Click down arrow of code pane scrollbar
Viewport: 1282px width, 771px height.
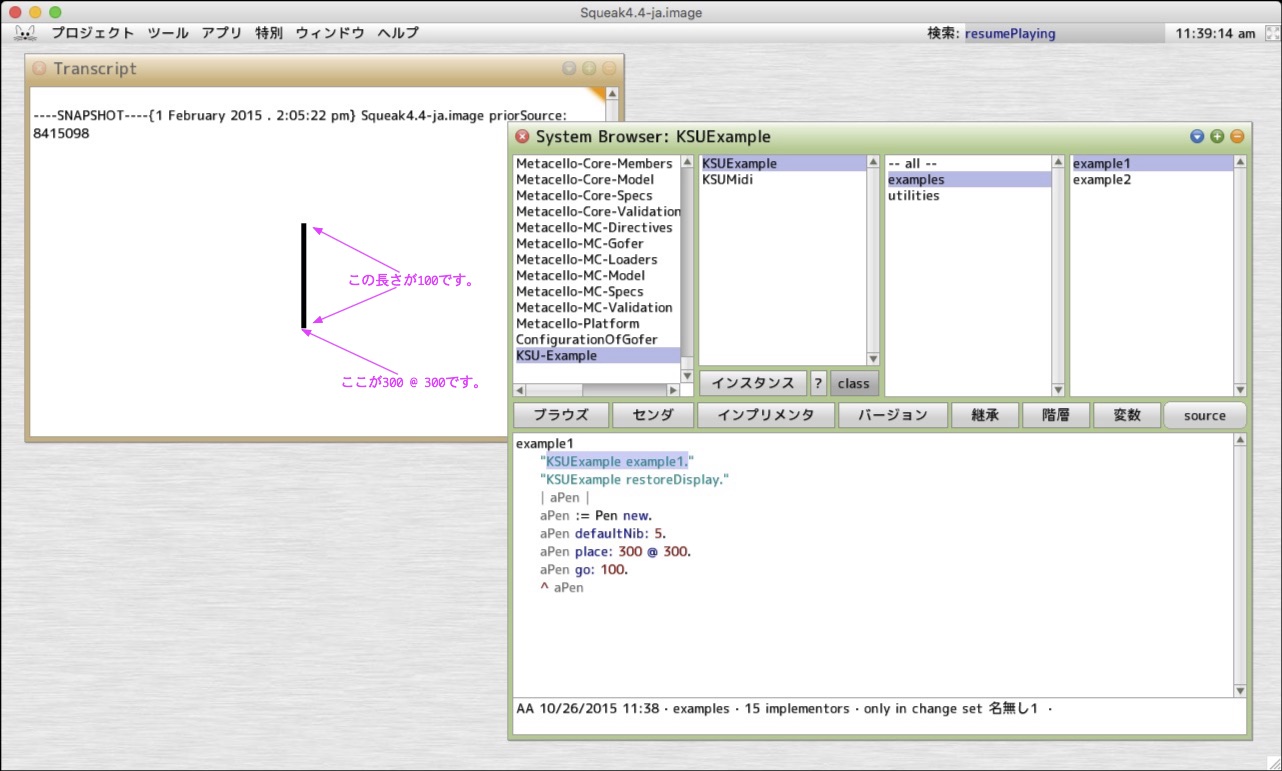[x=1241, y=691]
